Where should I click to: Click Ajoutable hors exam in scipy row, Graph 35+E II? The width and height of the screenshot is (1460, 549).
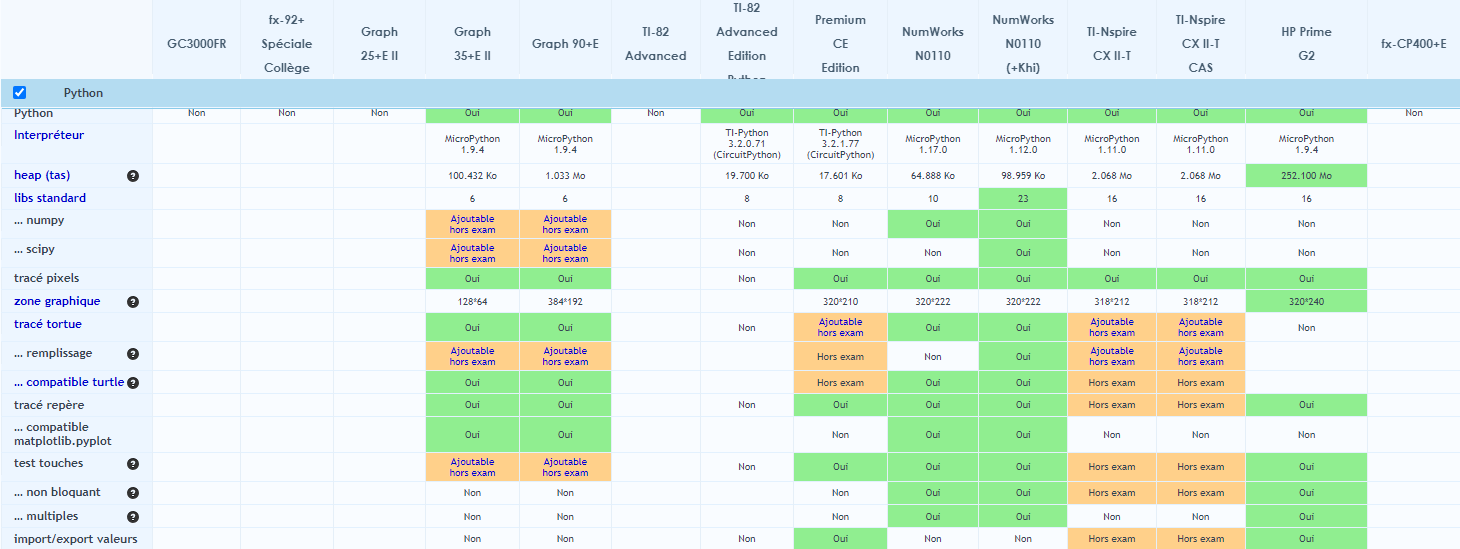[x=472, y=253]
